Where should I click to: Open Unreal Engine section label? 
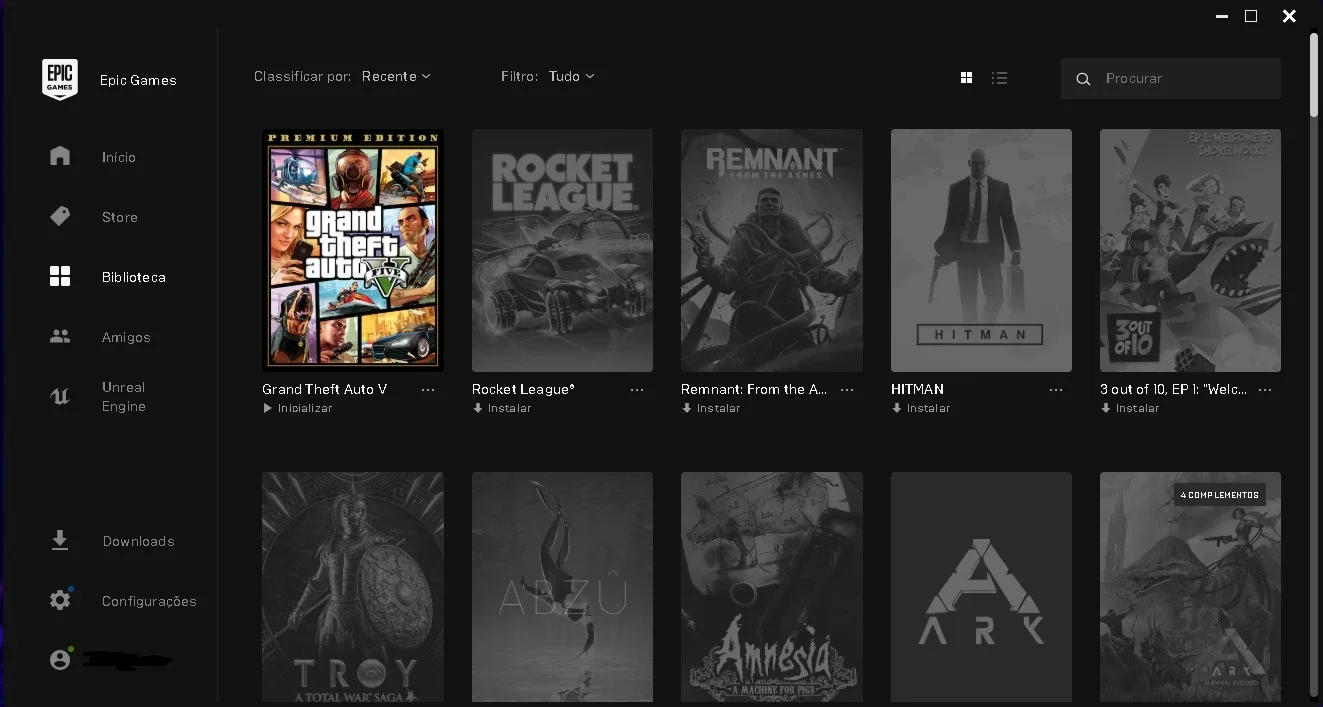(123, 396)
